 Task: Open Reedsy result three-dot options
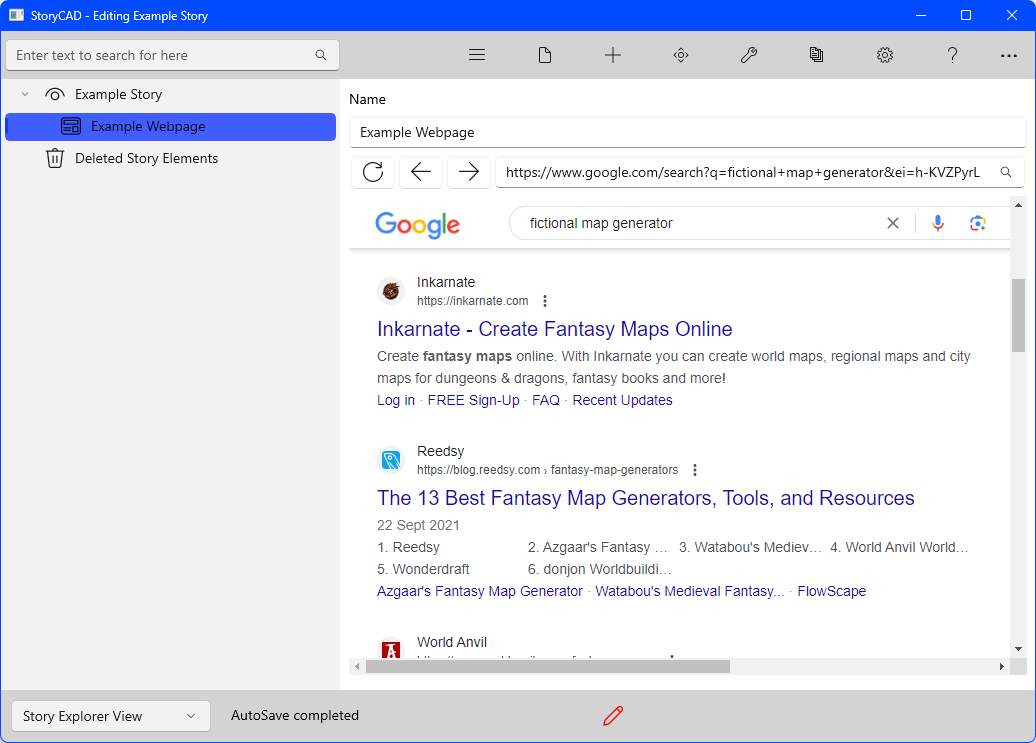tap(694, 470)
